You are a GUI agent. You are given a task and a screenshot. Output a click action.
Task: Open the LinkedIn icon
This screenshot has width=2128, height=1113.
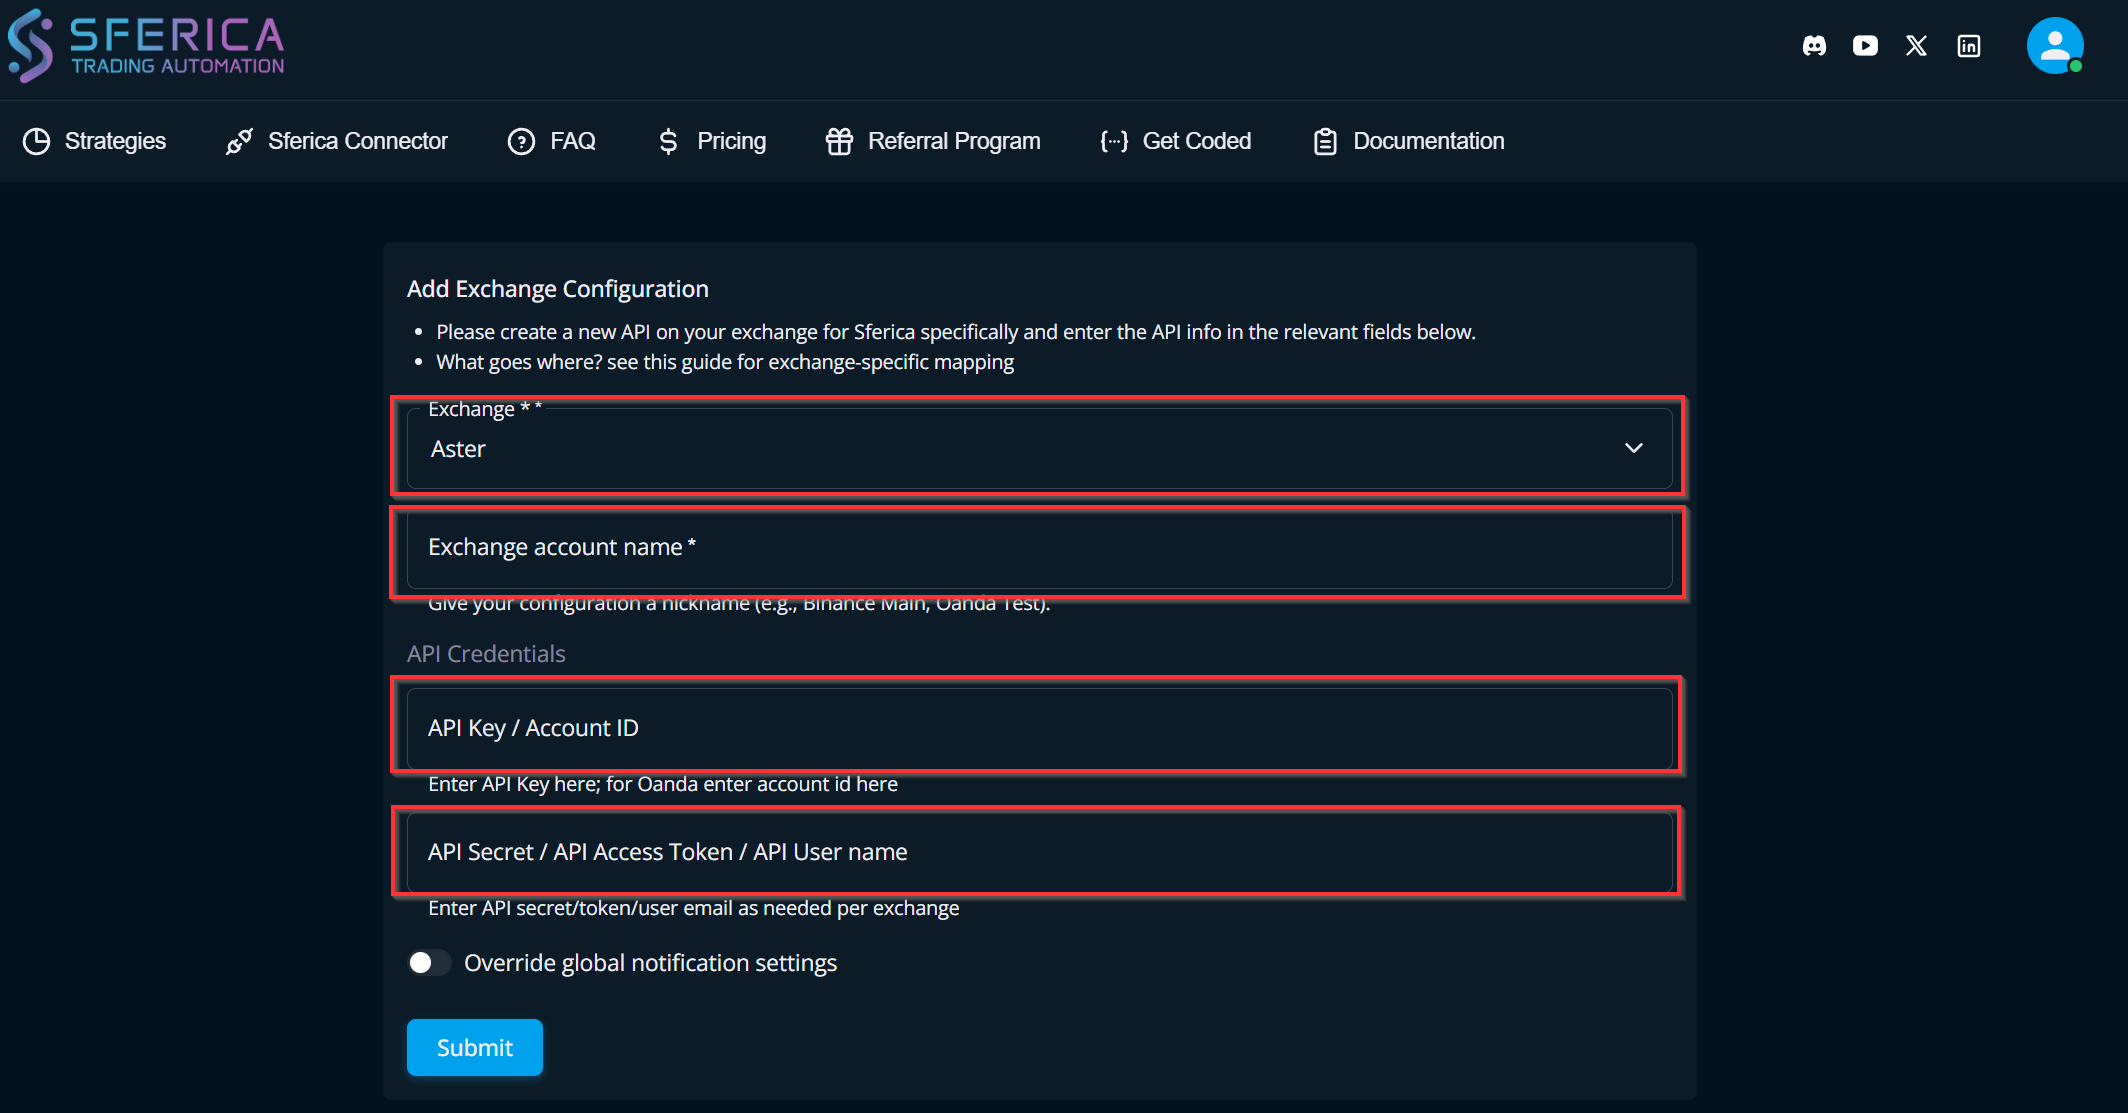(x=1969, y=46)
